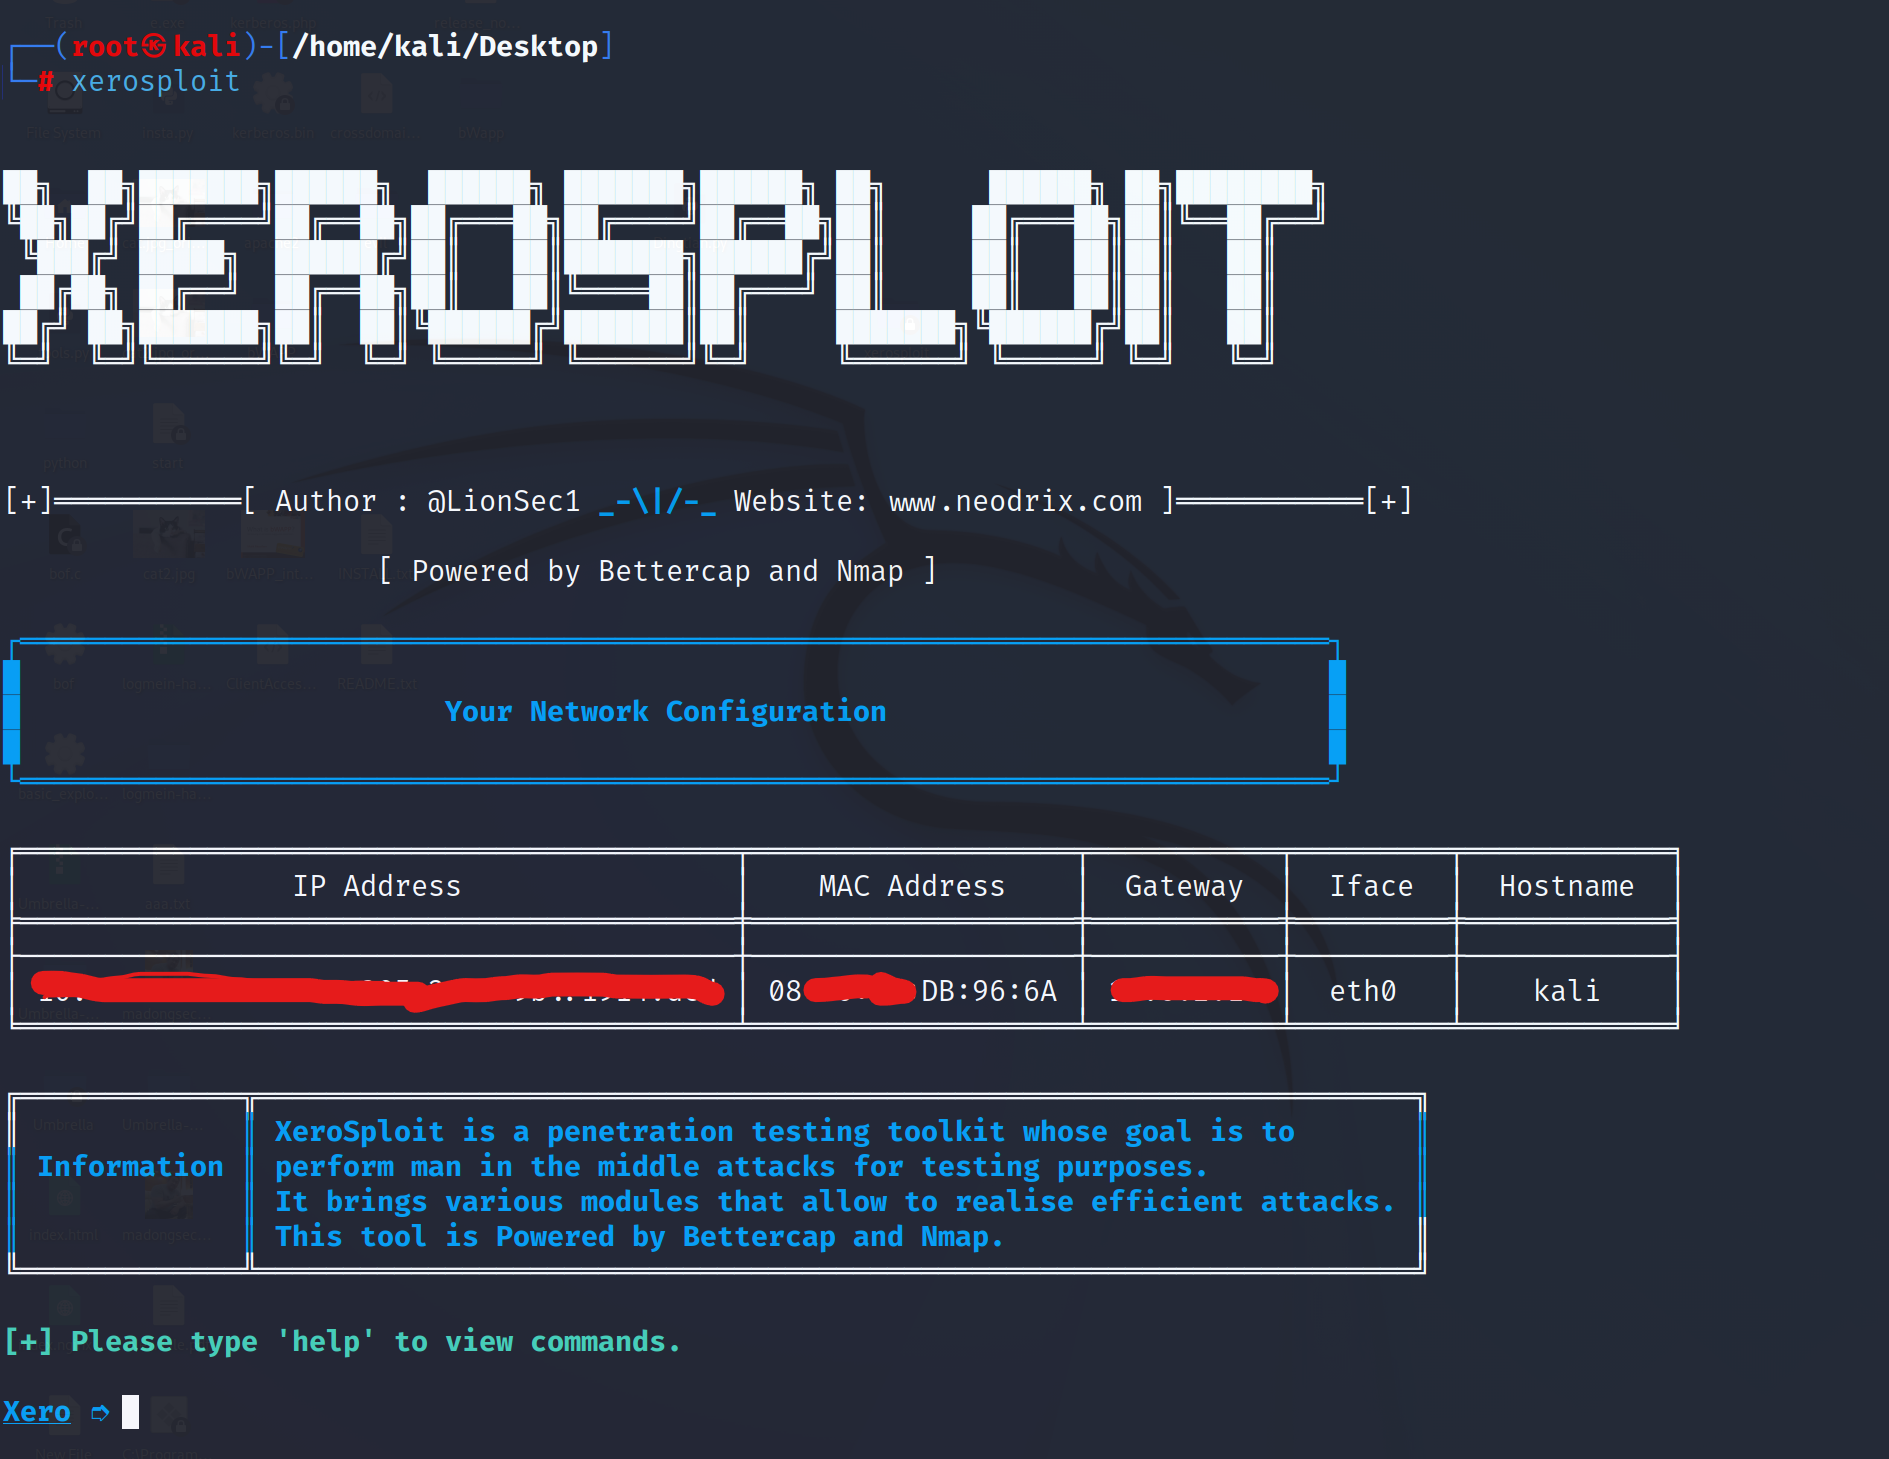
Task: Click the 'kali' hostname cell
Action: [1566, 991]
